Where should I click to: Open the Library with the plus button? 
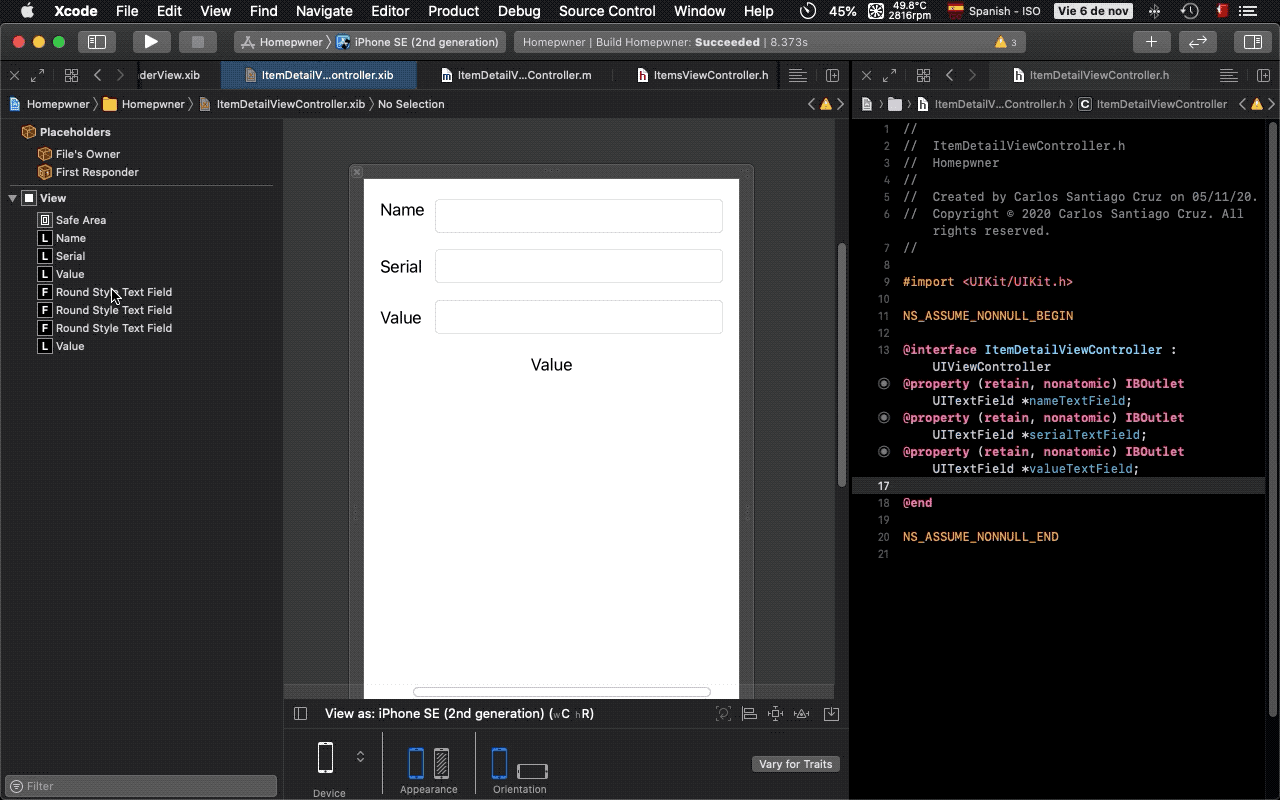1151,42
